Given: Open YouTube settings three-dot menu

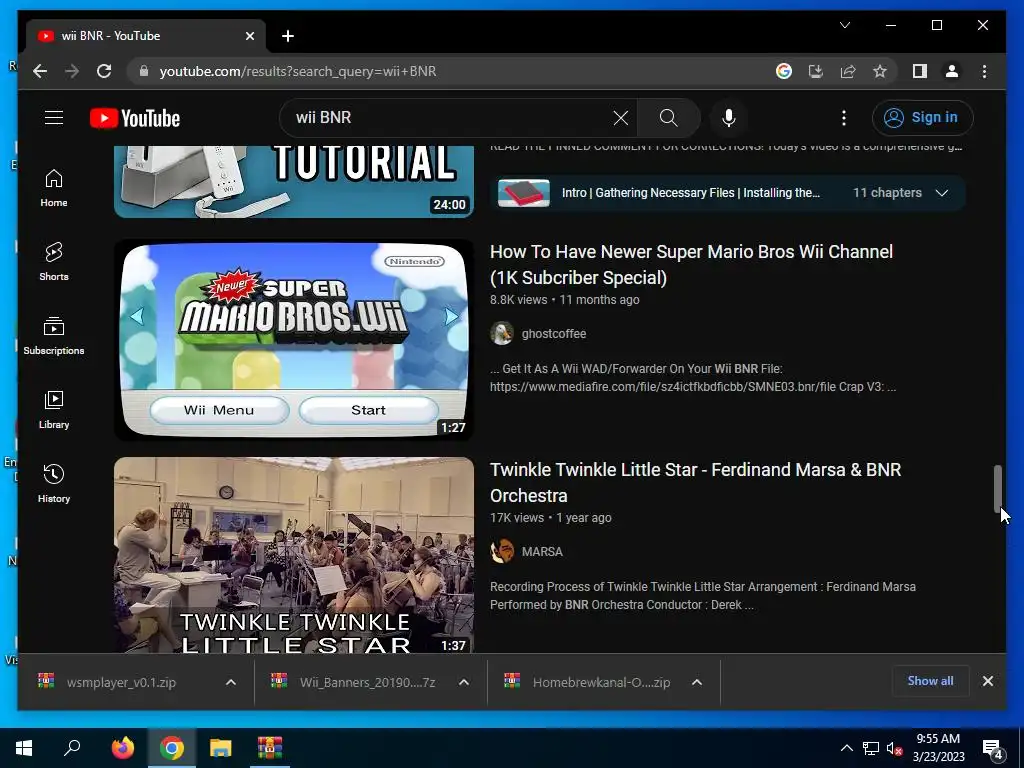Looking at the screenshot, I should pos(844,118).
